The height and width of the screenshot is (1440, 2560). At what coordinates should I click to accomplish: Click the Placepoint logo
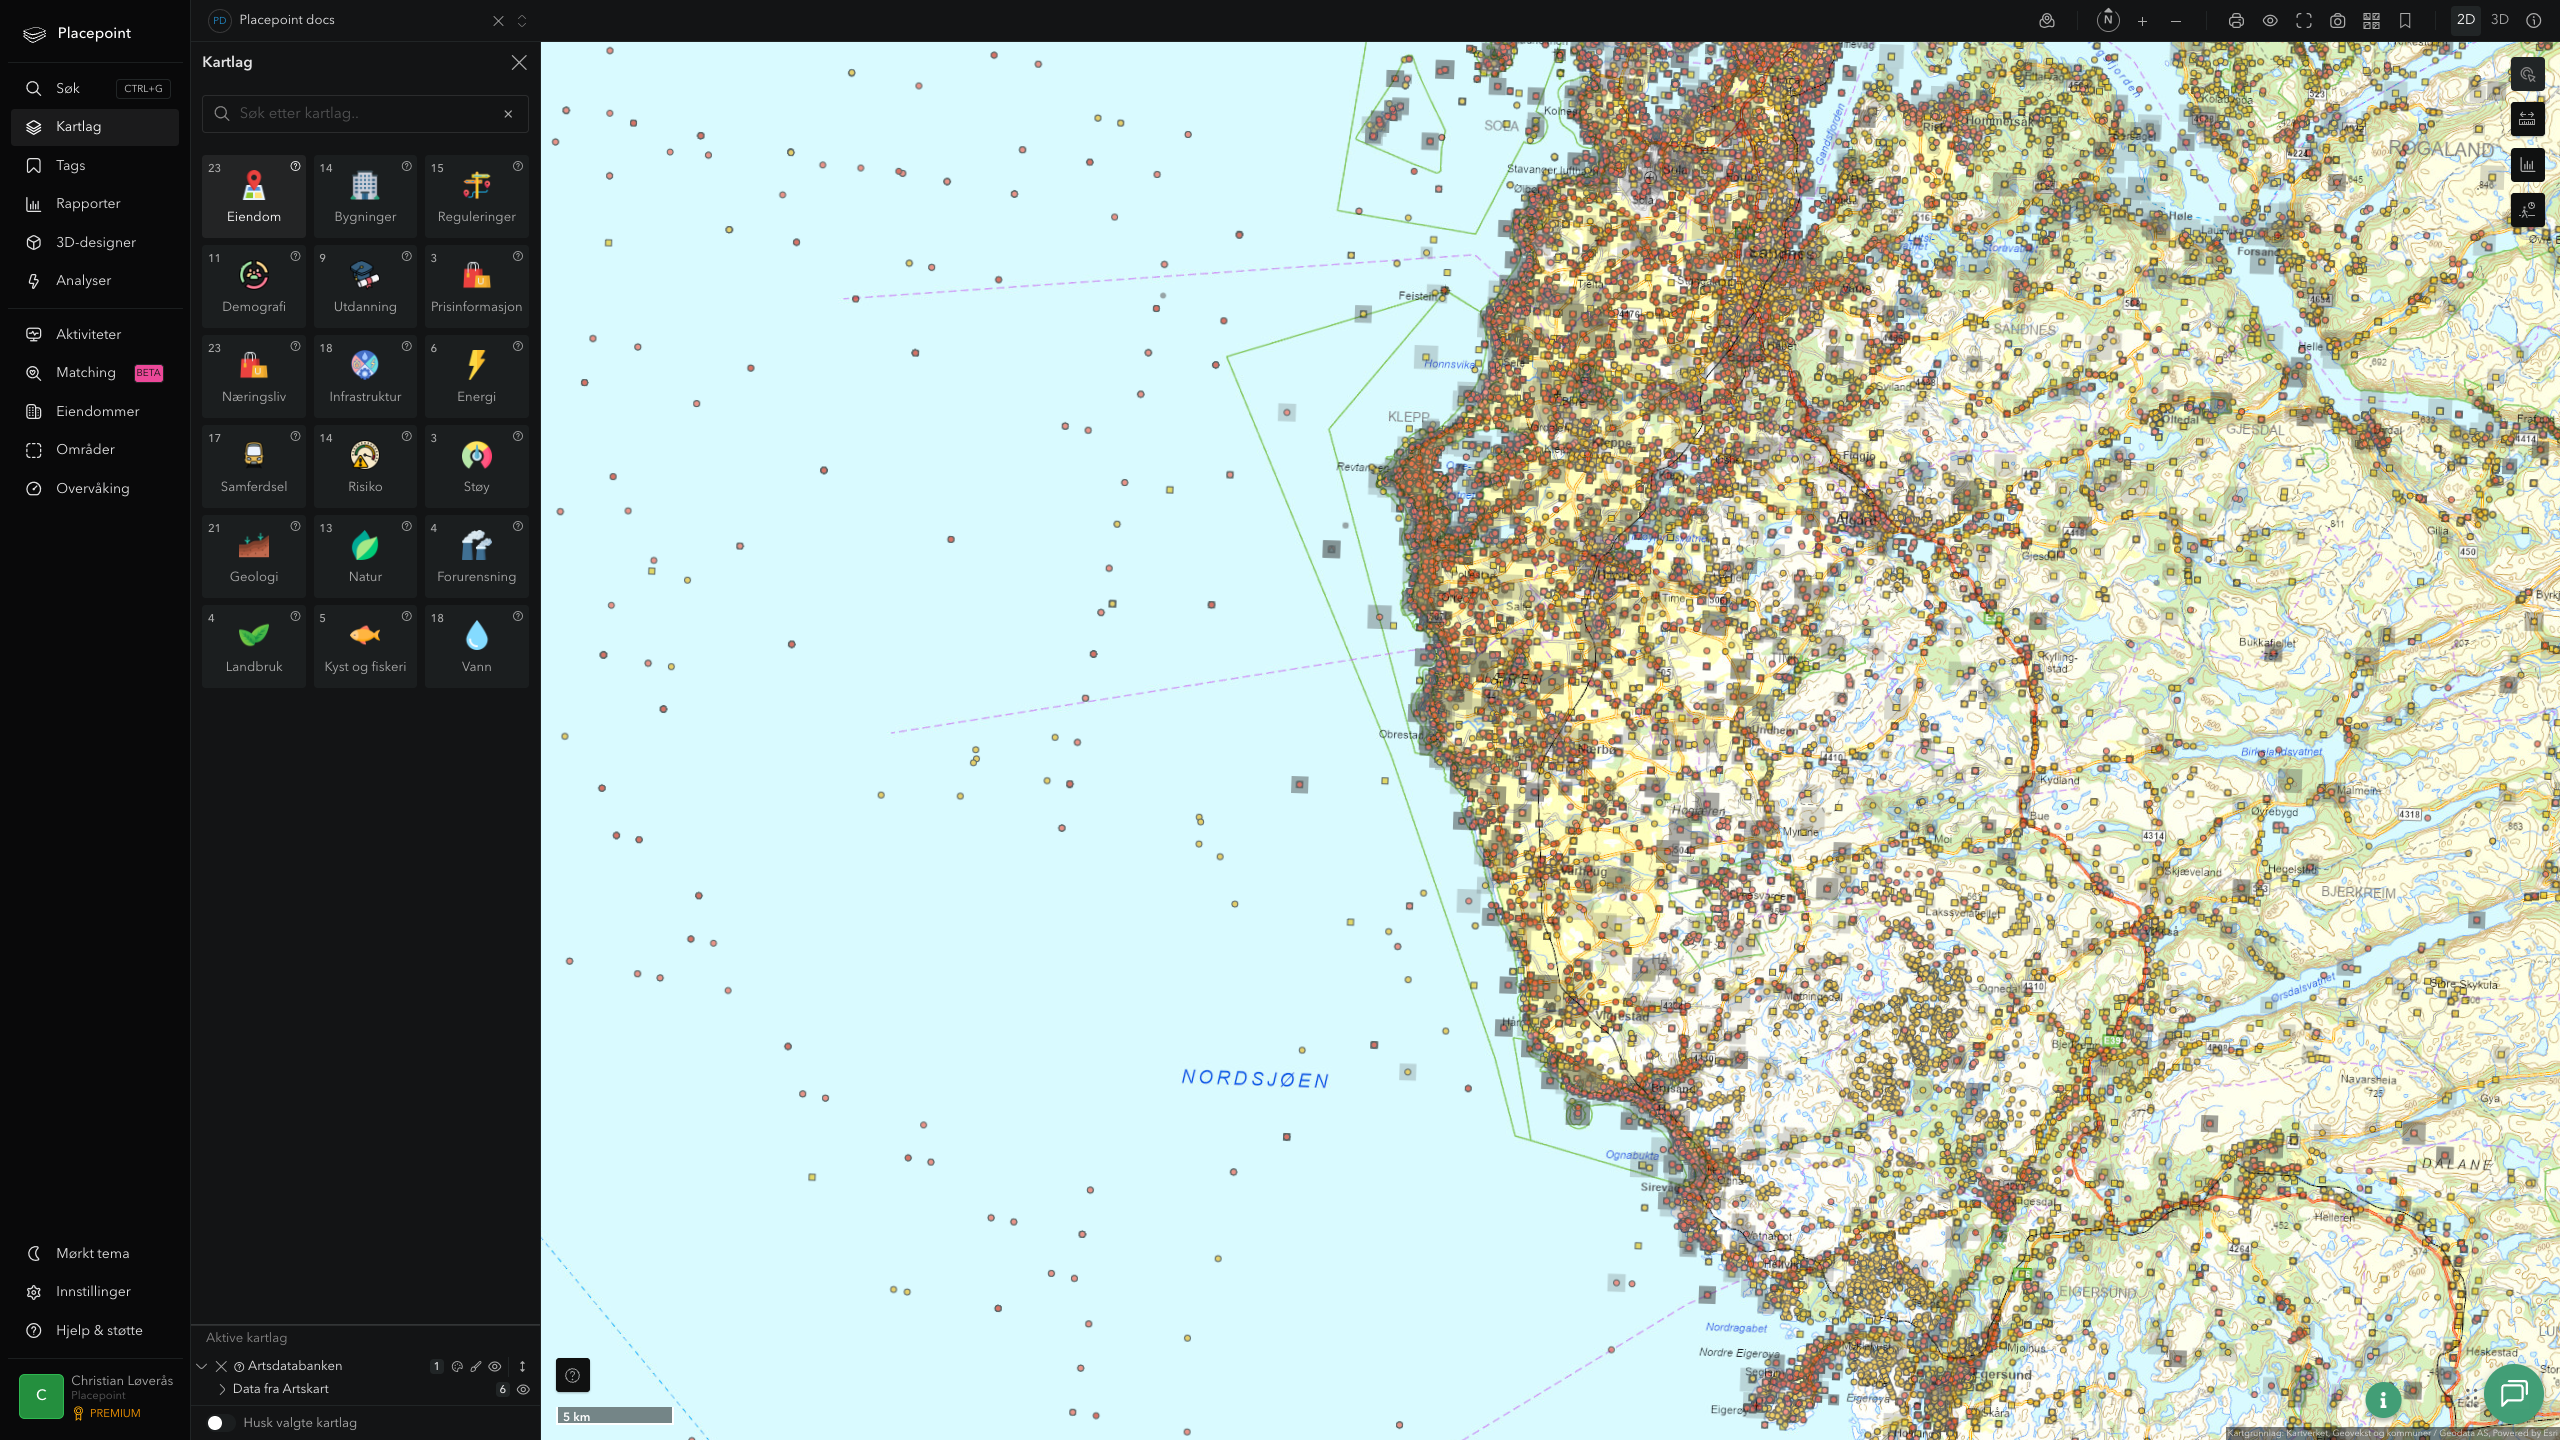tap(78, 34)
